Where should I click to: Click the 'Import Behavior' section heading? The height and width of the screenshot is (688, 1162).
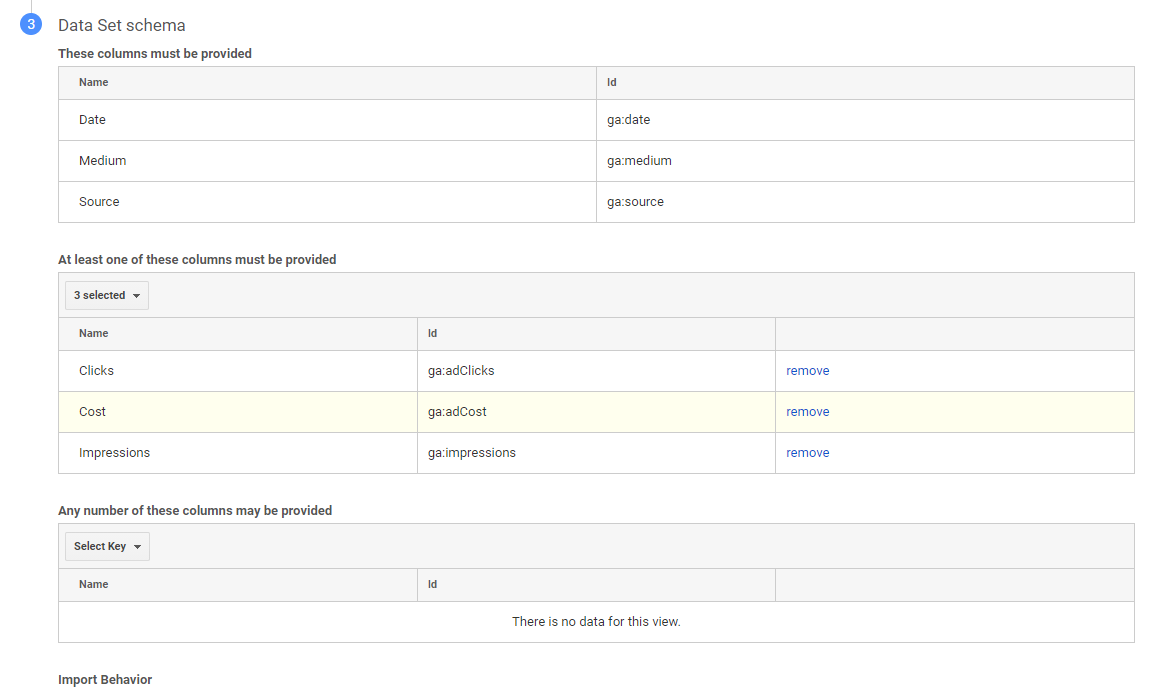coord(105,680)
